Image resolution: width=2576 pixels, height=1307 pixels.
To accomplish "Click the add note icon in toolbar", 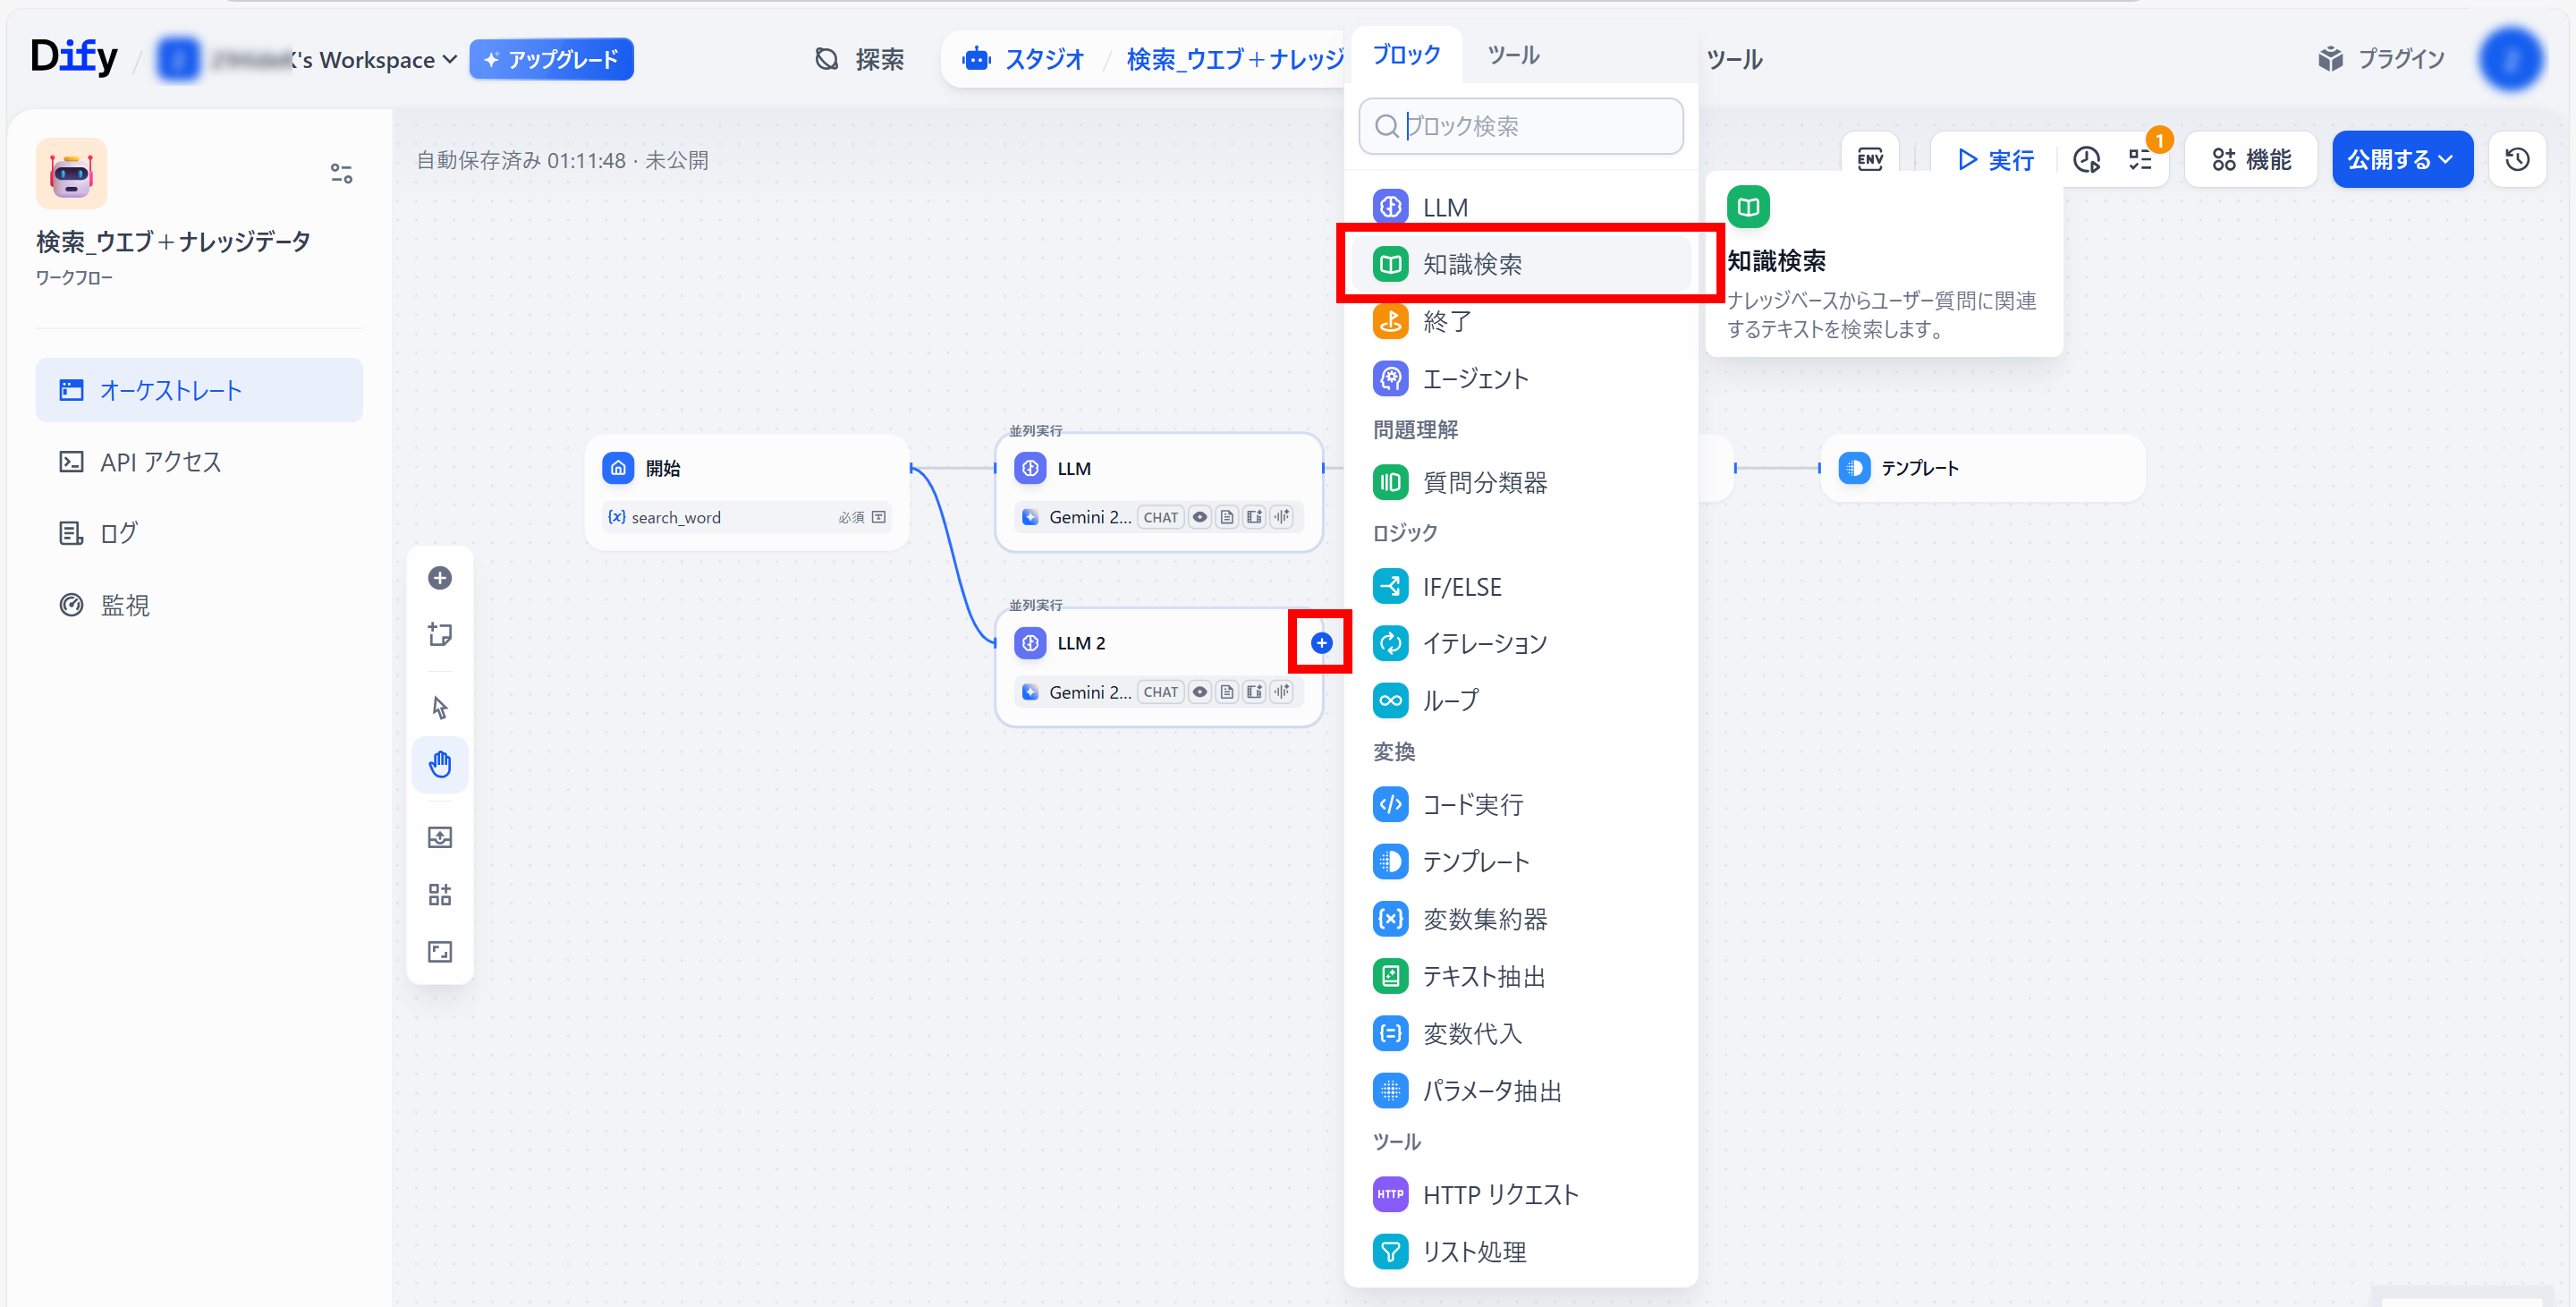I will [x=440, y=635].
